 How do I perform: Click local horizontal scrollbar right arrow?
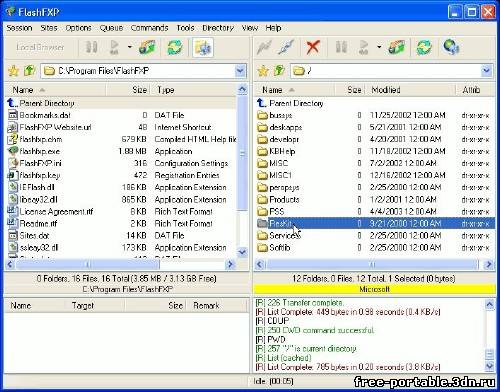point(230,265)
